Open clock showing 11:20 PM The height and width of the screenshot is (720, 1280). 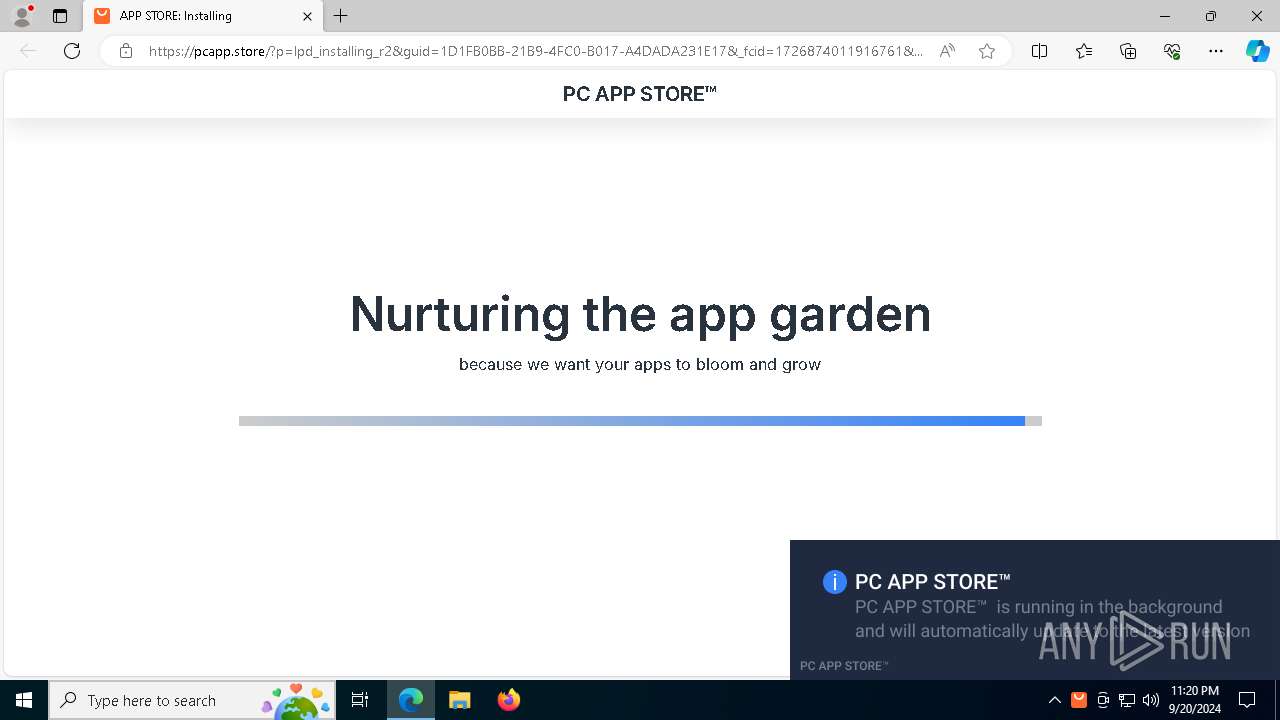(1194, 700)
